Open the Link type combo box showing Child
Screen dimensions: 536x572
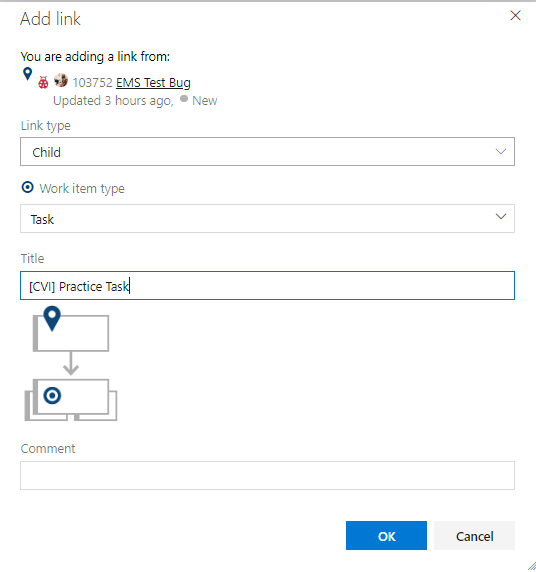tap(267, 151)
